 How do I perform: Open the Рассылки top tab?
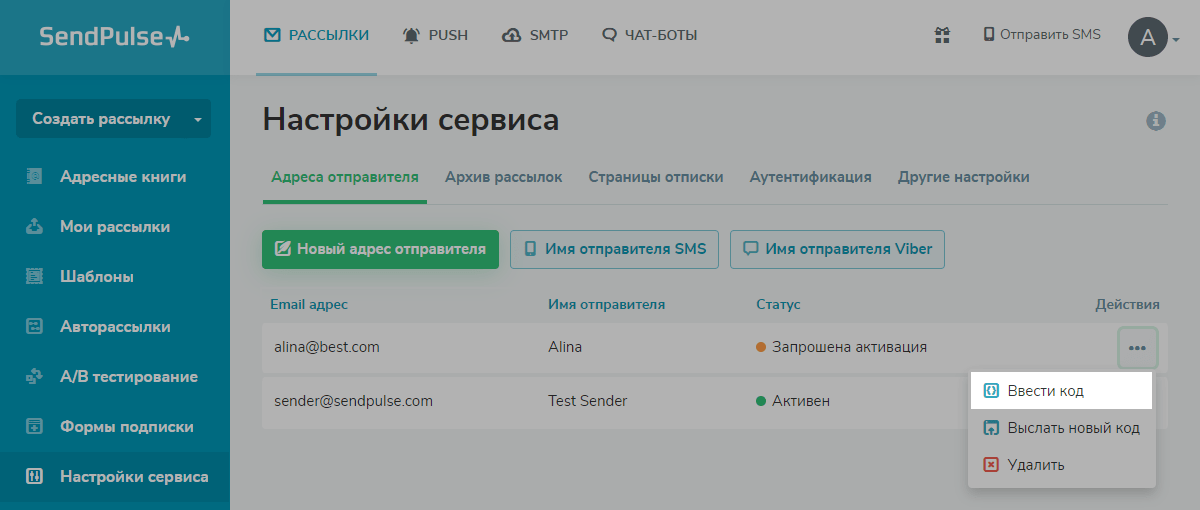click(316, 36)
